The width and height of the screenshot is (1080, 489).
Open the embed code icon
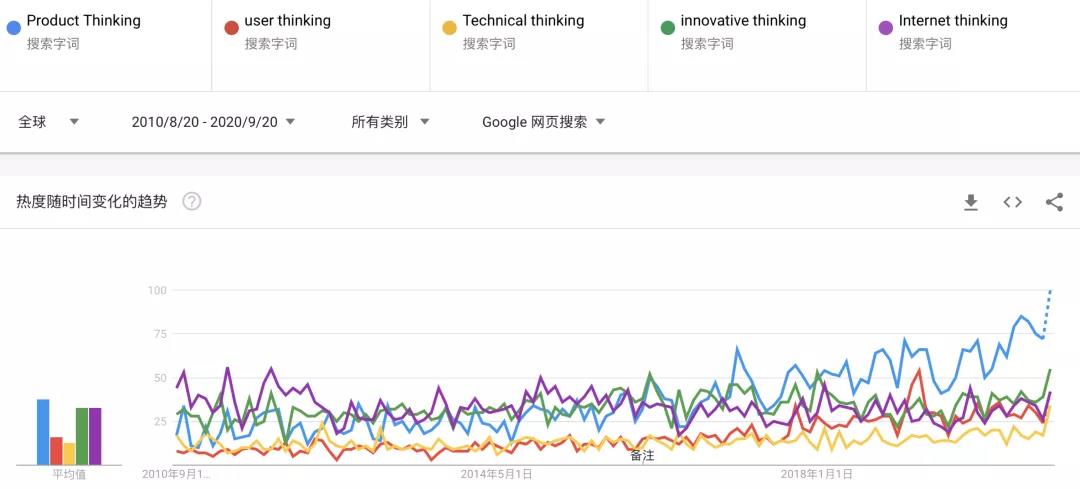(x=1012, y=202)
